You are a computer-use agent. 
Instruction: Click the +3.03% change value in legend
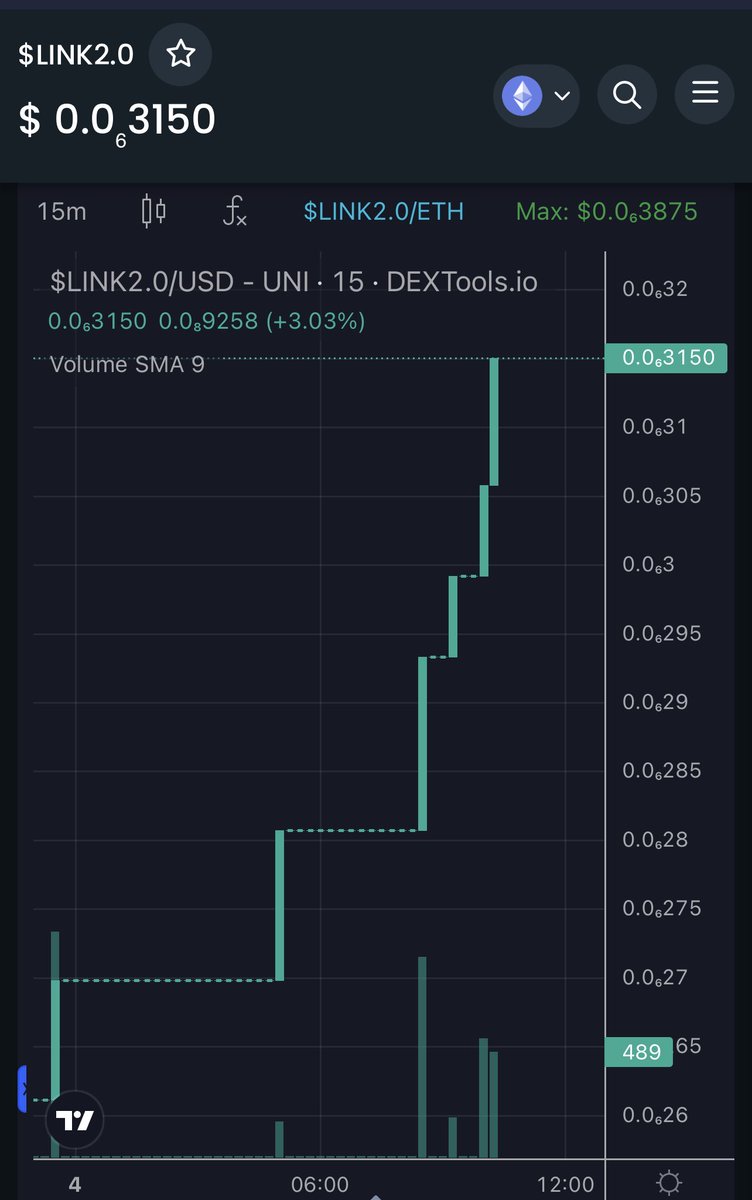coord(318,322)
